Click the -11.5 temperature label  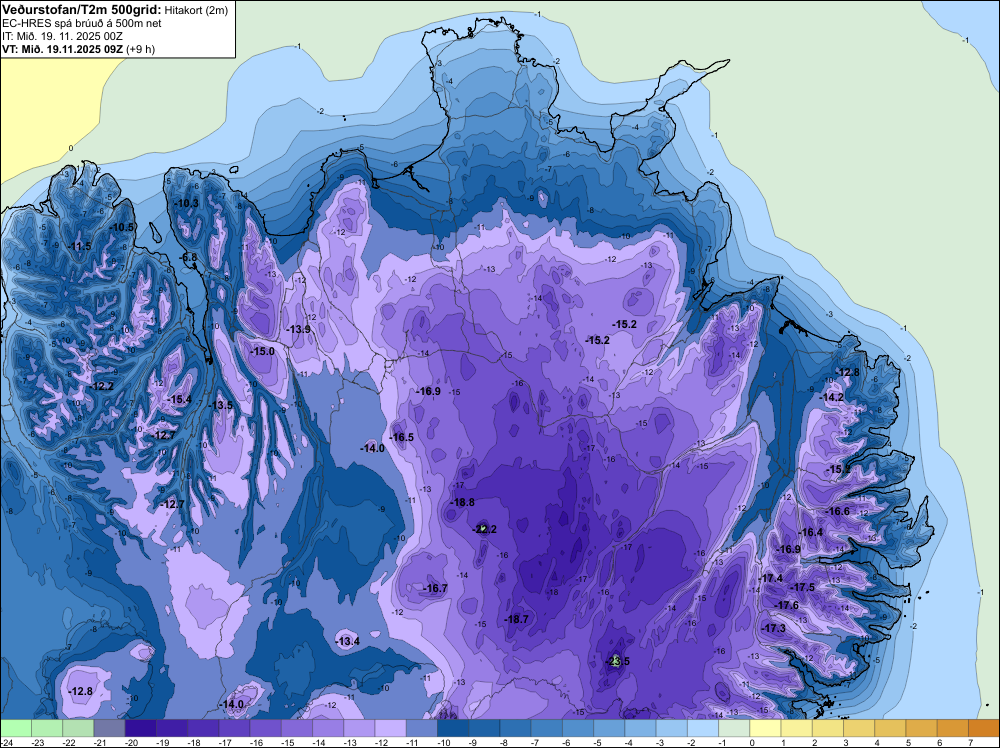click(x=80, y=246)
